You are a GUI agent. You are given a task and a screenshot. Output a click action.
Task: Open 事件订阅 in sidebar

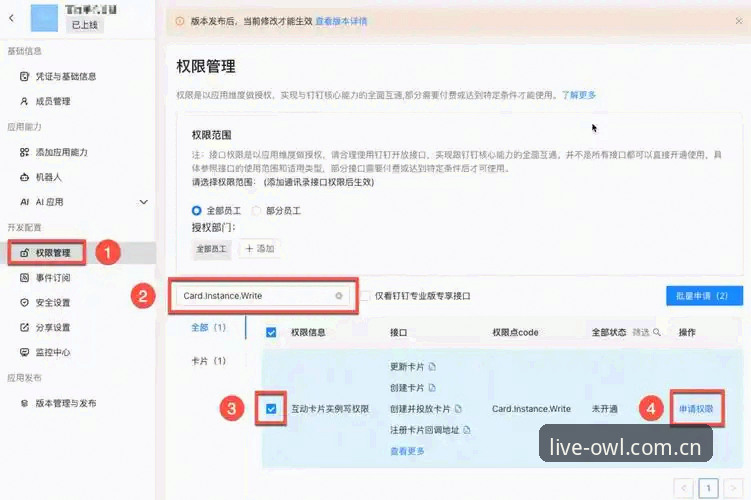click(x=46, y=277)
